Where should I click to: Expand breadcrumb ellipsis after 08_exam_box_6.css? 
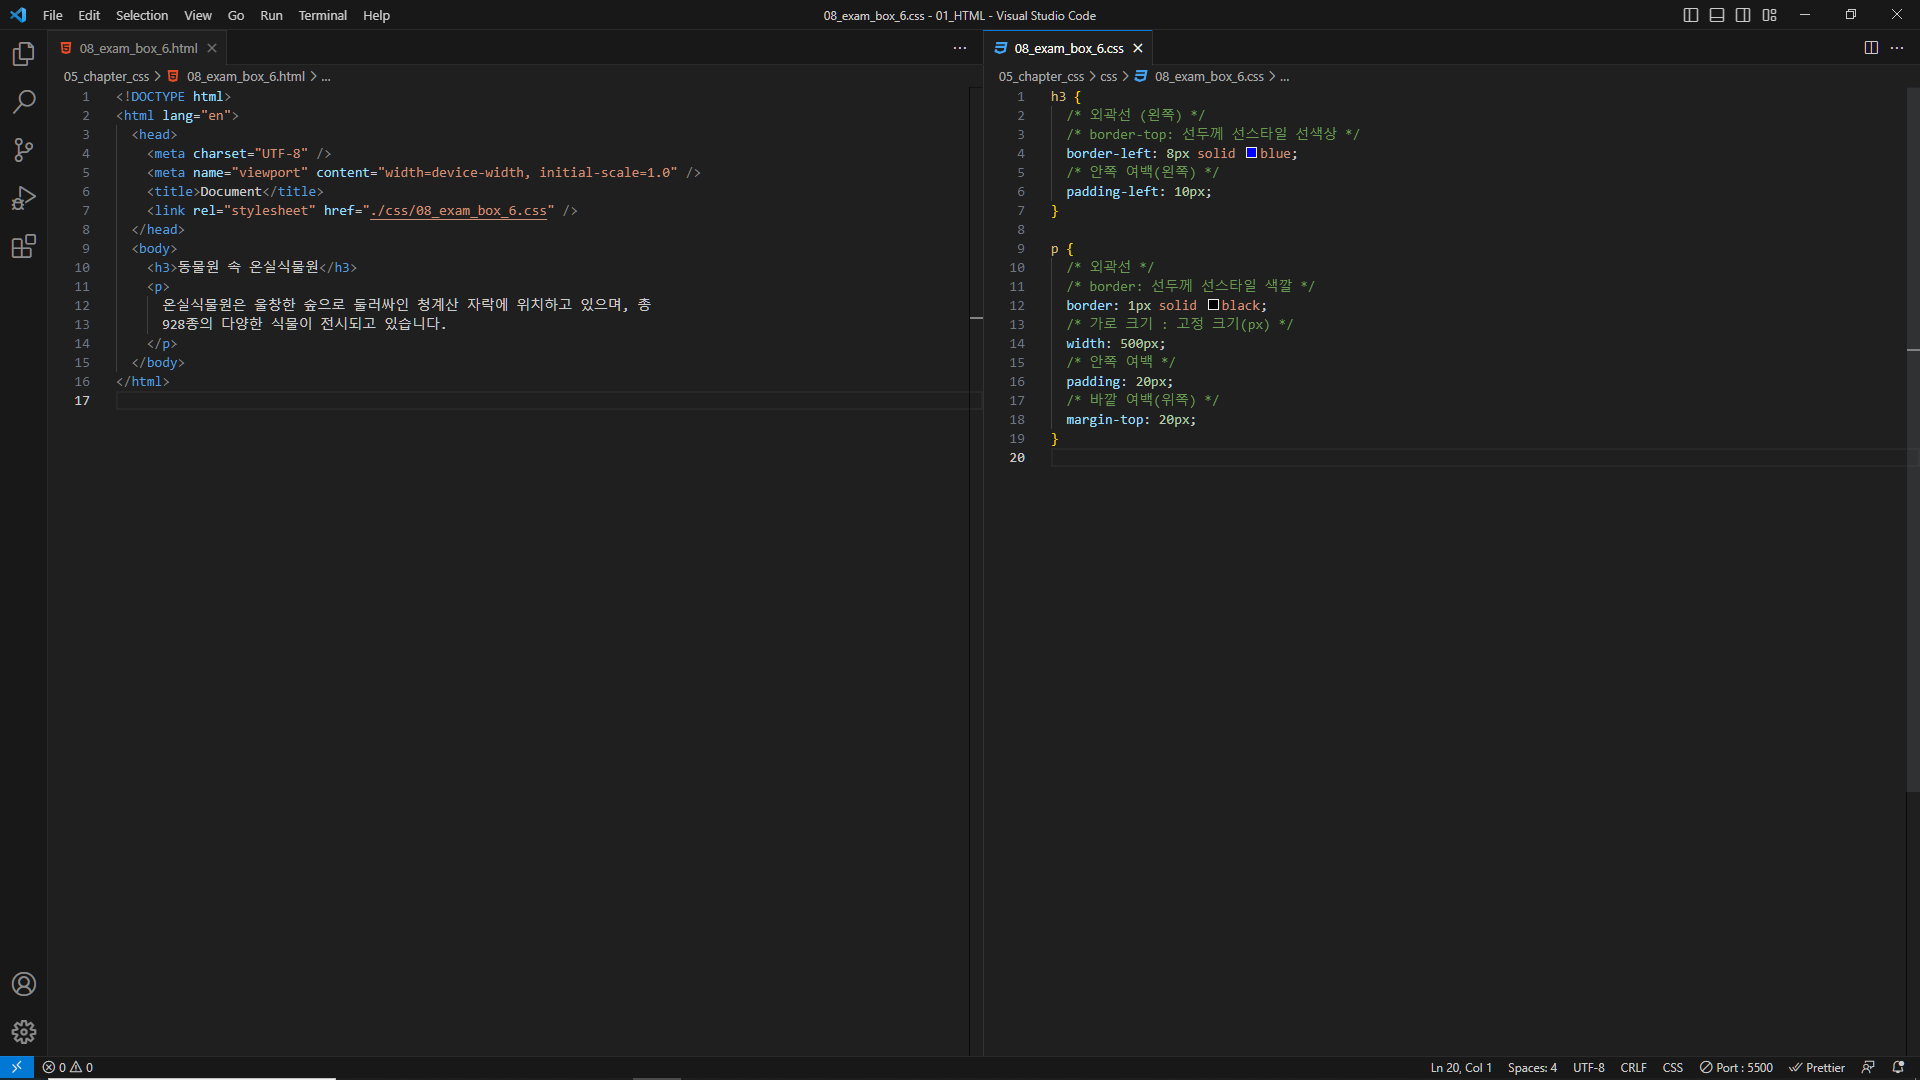tap(1285, 77)
